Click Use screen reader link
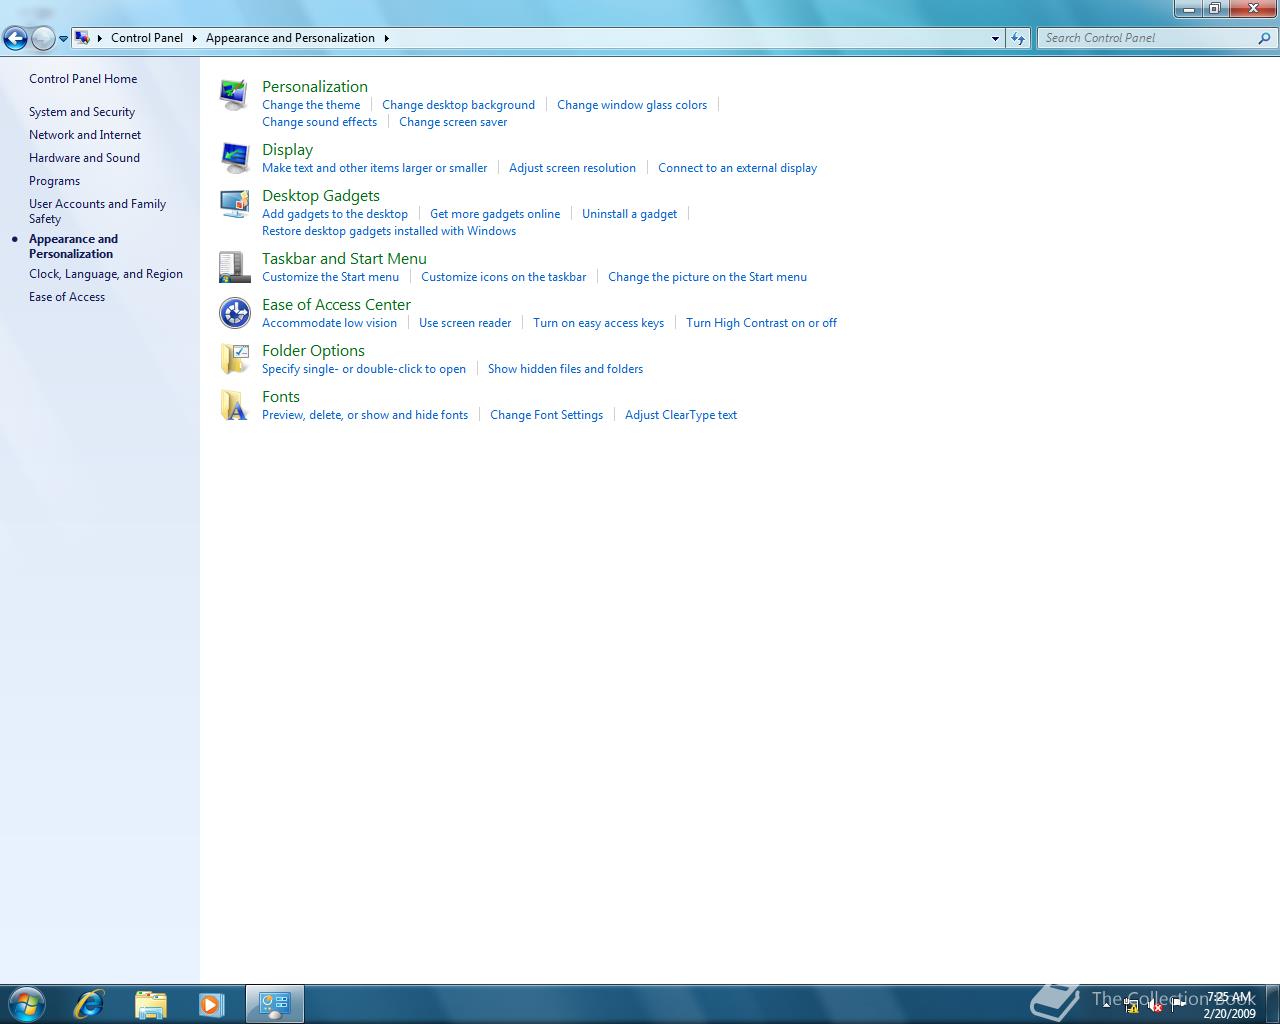 [465, 323]
